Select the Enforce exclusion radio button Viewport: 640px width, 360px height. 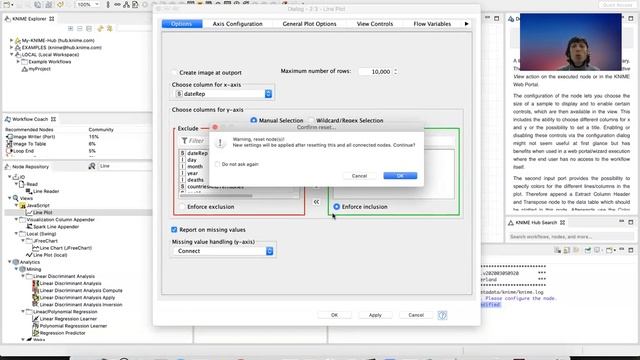182,207
